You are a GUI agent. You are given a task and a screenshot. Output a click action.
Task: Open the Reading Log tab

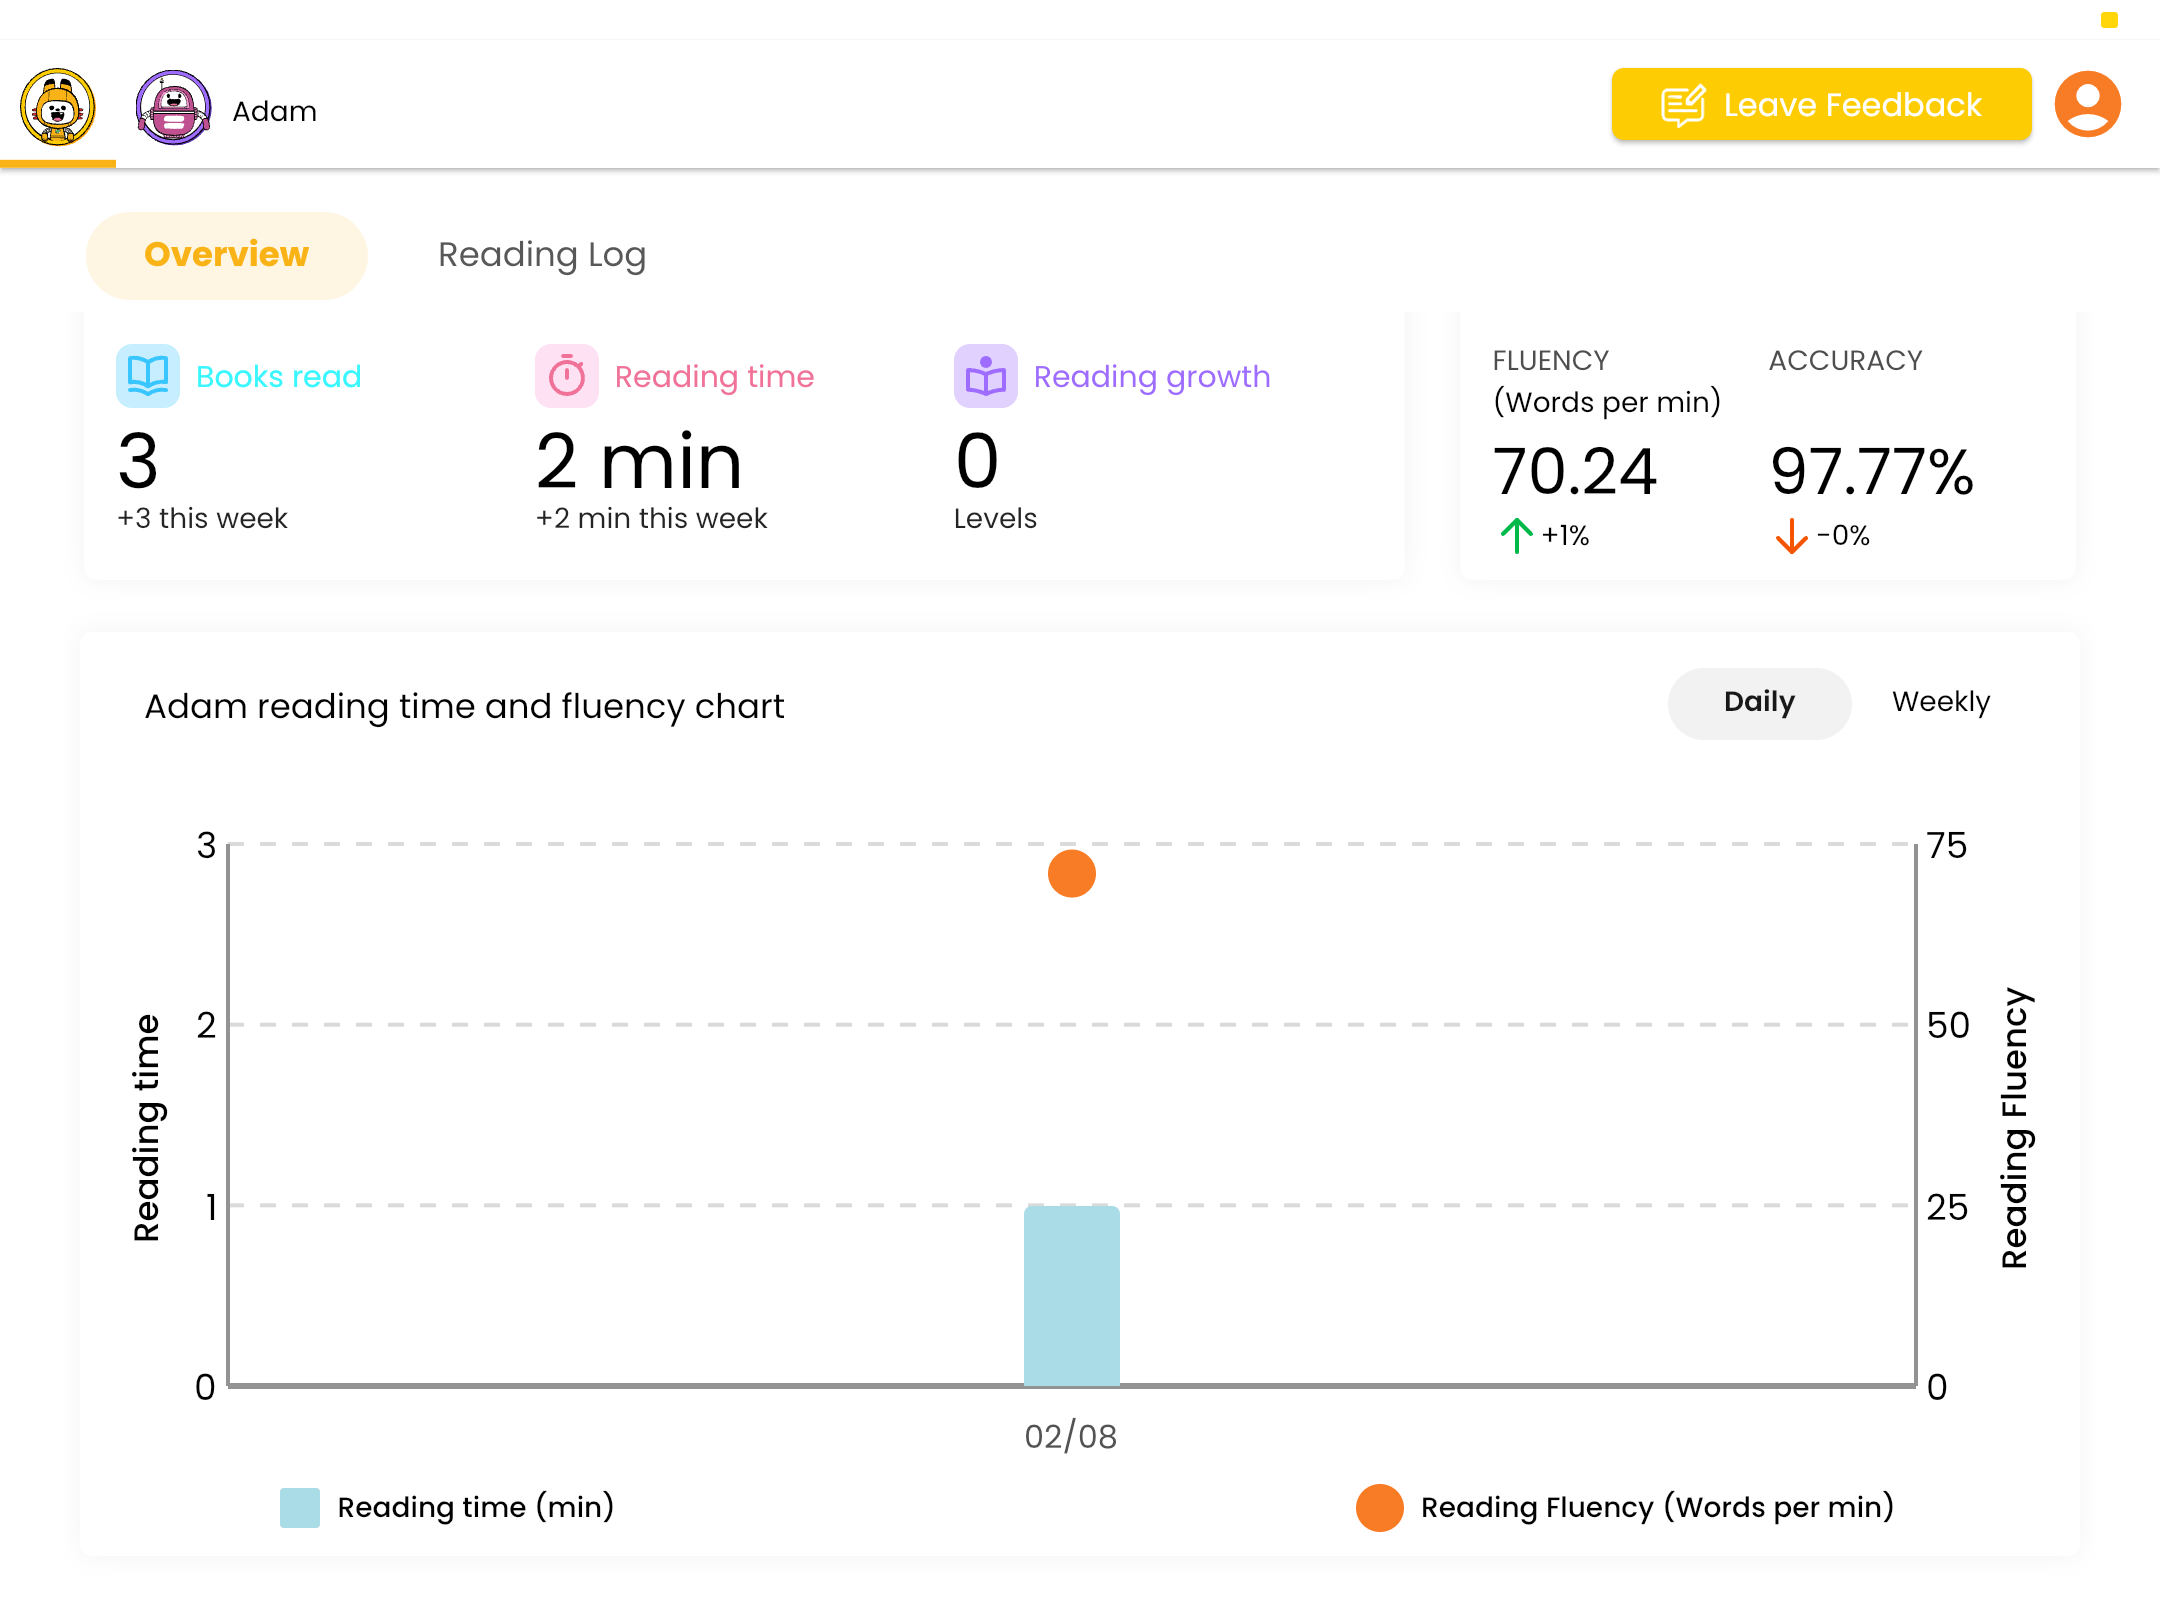(542, 255)
